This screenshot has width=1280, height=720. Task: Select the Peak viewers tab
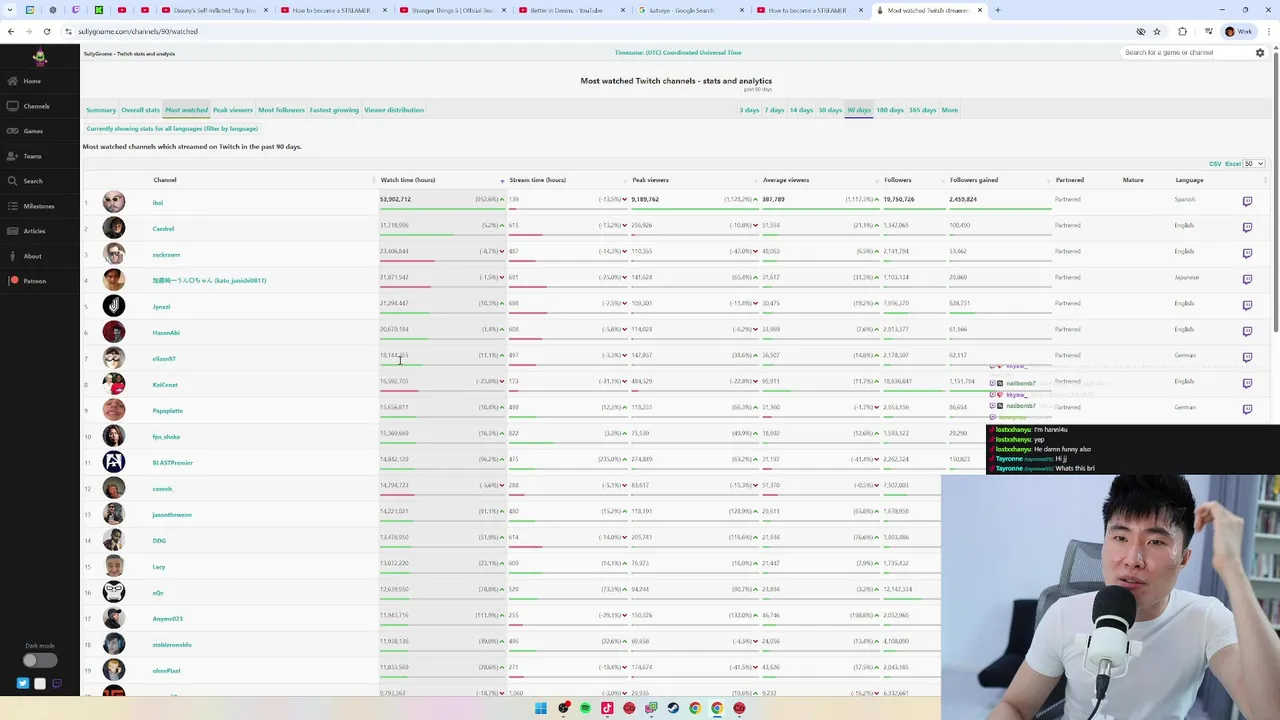(x=233, y=110)
